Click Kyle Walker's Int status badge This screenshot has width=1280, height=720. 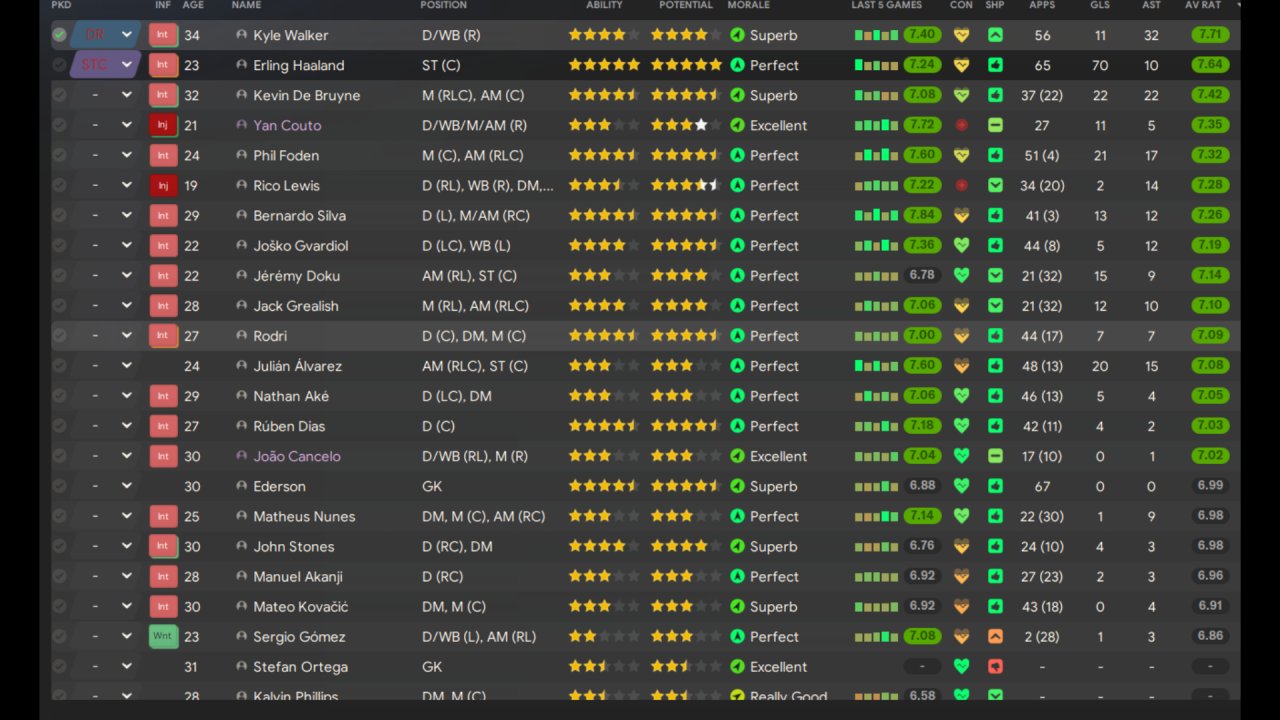(x=163, y=35)
